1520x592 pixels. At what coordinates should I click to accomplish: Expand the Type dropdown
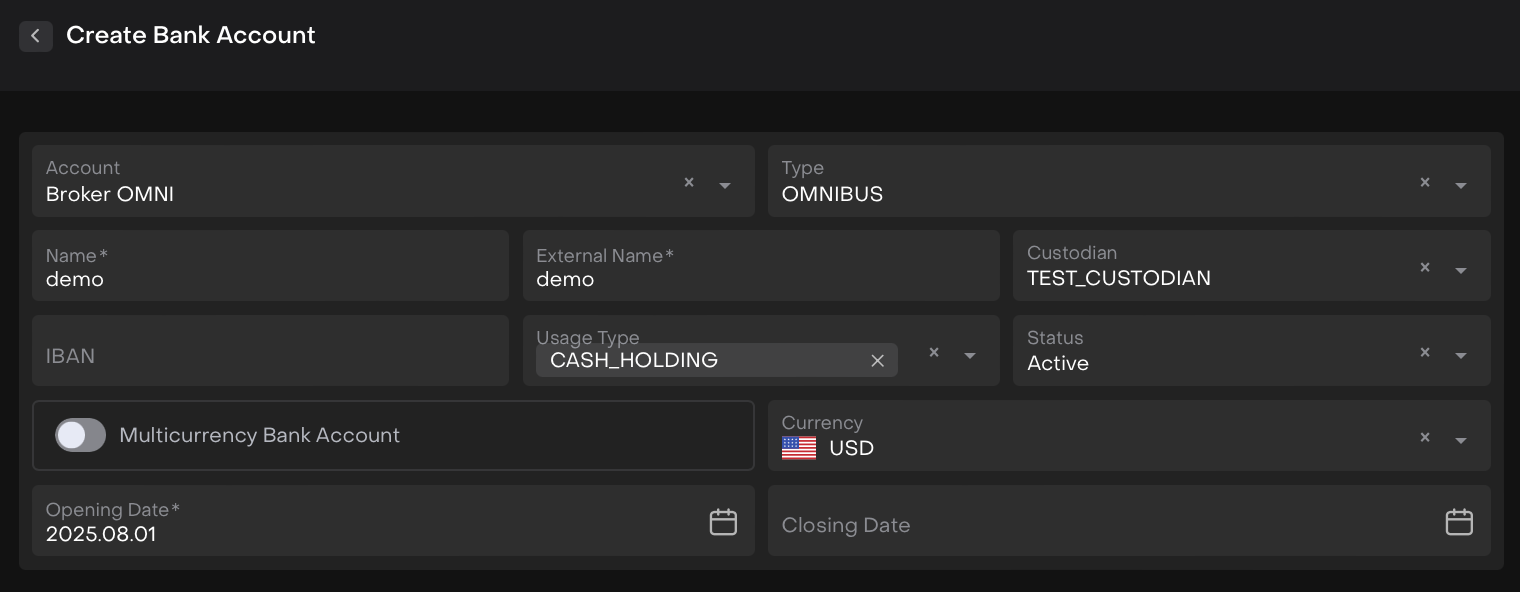1461,185
